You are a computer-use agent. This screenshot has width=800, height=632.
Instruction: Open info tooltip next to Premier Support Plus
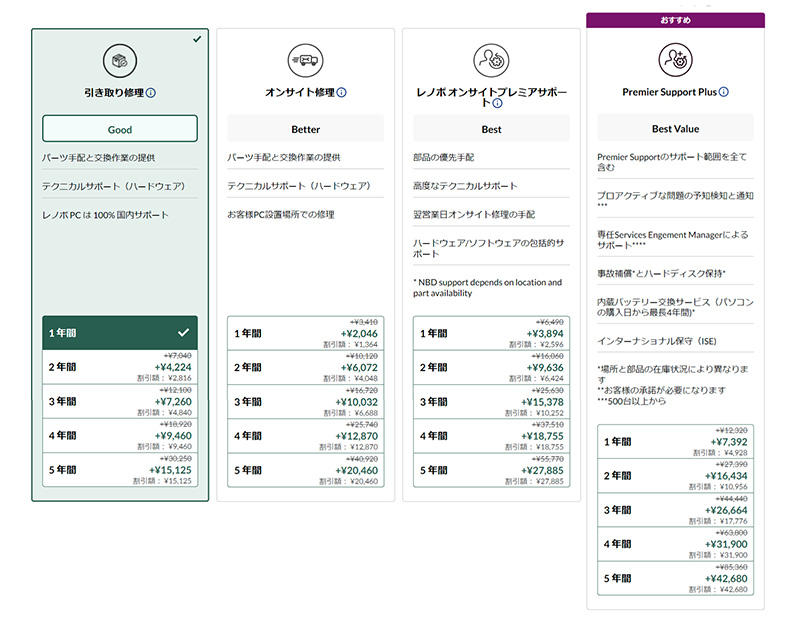point(723,92)
